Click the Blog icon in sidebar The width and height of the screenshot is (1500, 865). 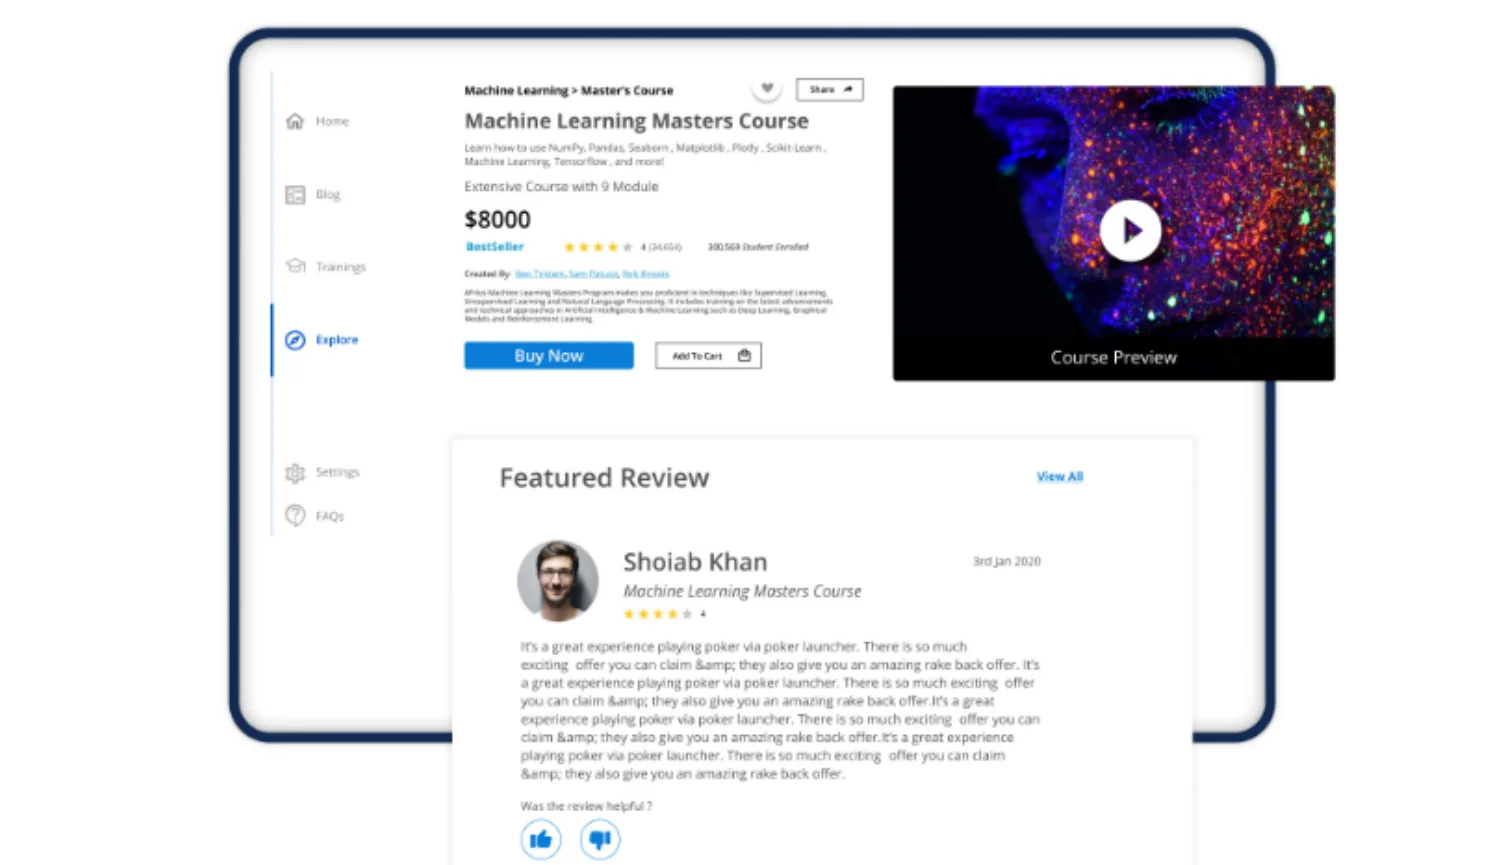pos(295,195)
